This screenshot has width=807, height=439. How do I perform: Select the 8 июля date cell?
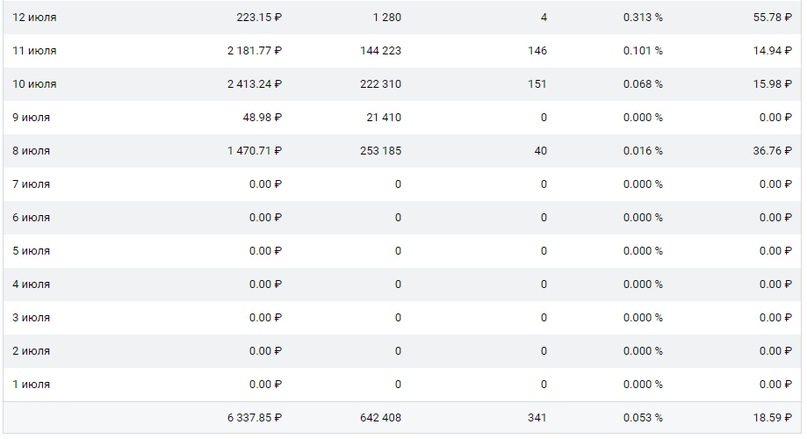(x=31, y=151)
